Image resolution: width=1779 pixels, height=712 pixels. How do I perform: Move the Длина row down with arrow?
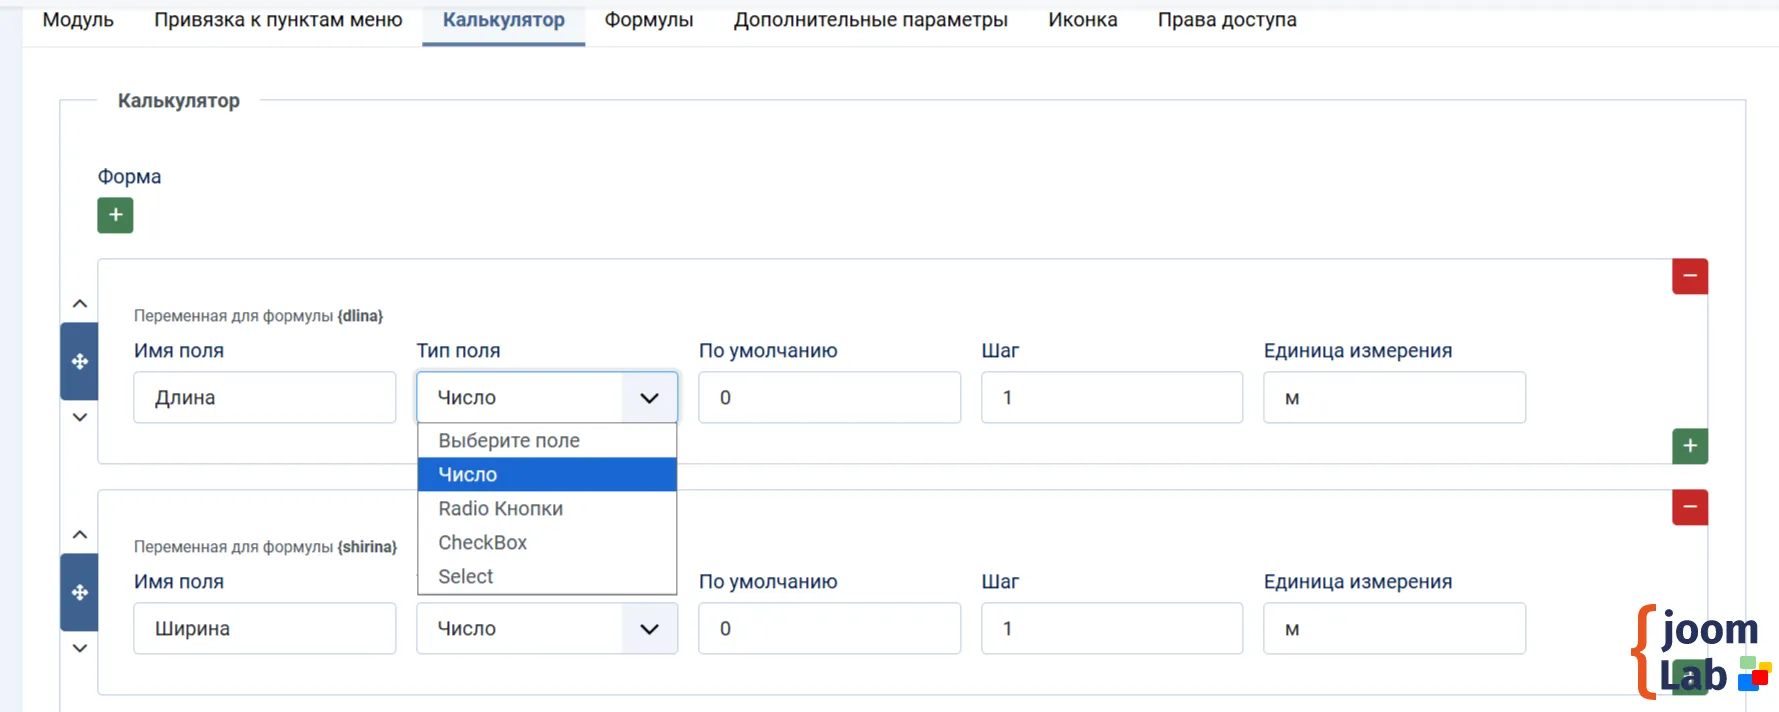click(x=80, y=417)
